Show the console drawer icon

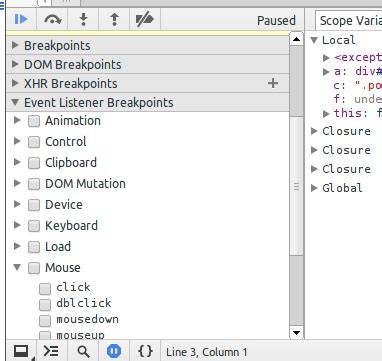point(51,351)
